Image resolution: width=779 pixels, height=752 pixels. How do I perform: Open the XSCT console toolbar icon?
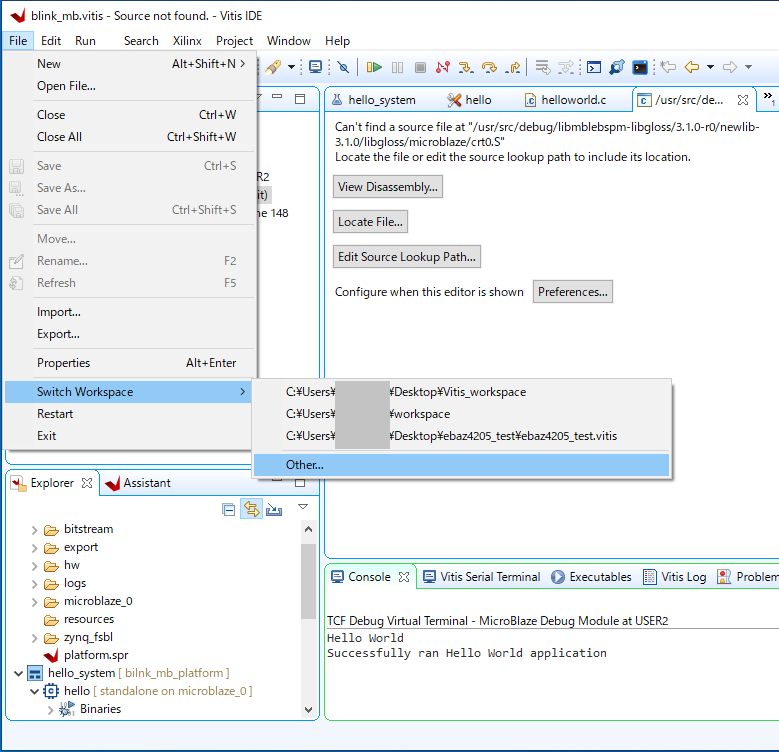(594, 67)
